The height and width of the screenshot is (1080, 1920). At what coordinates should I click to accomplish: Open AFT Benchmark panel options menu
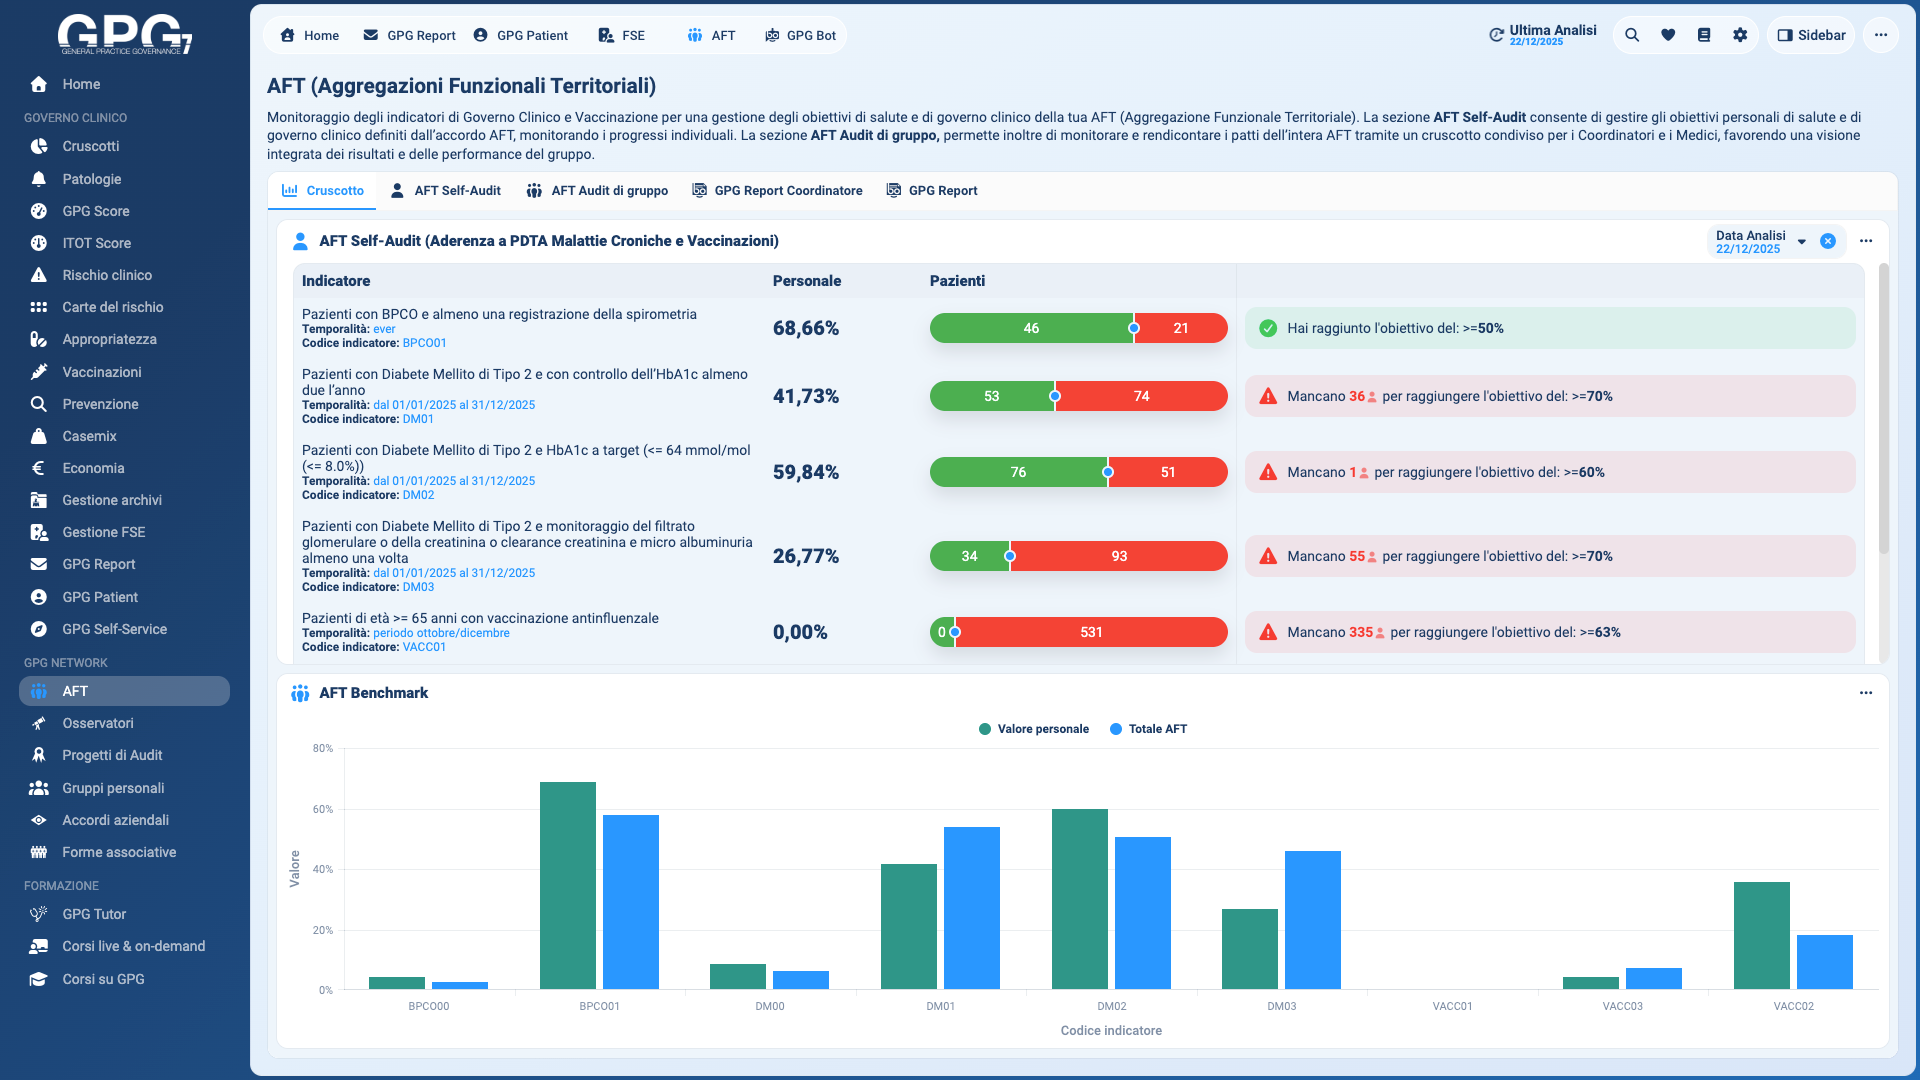(x=1866, y=693)
